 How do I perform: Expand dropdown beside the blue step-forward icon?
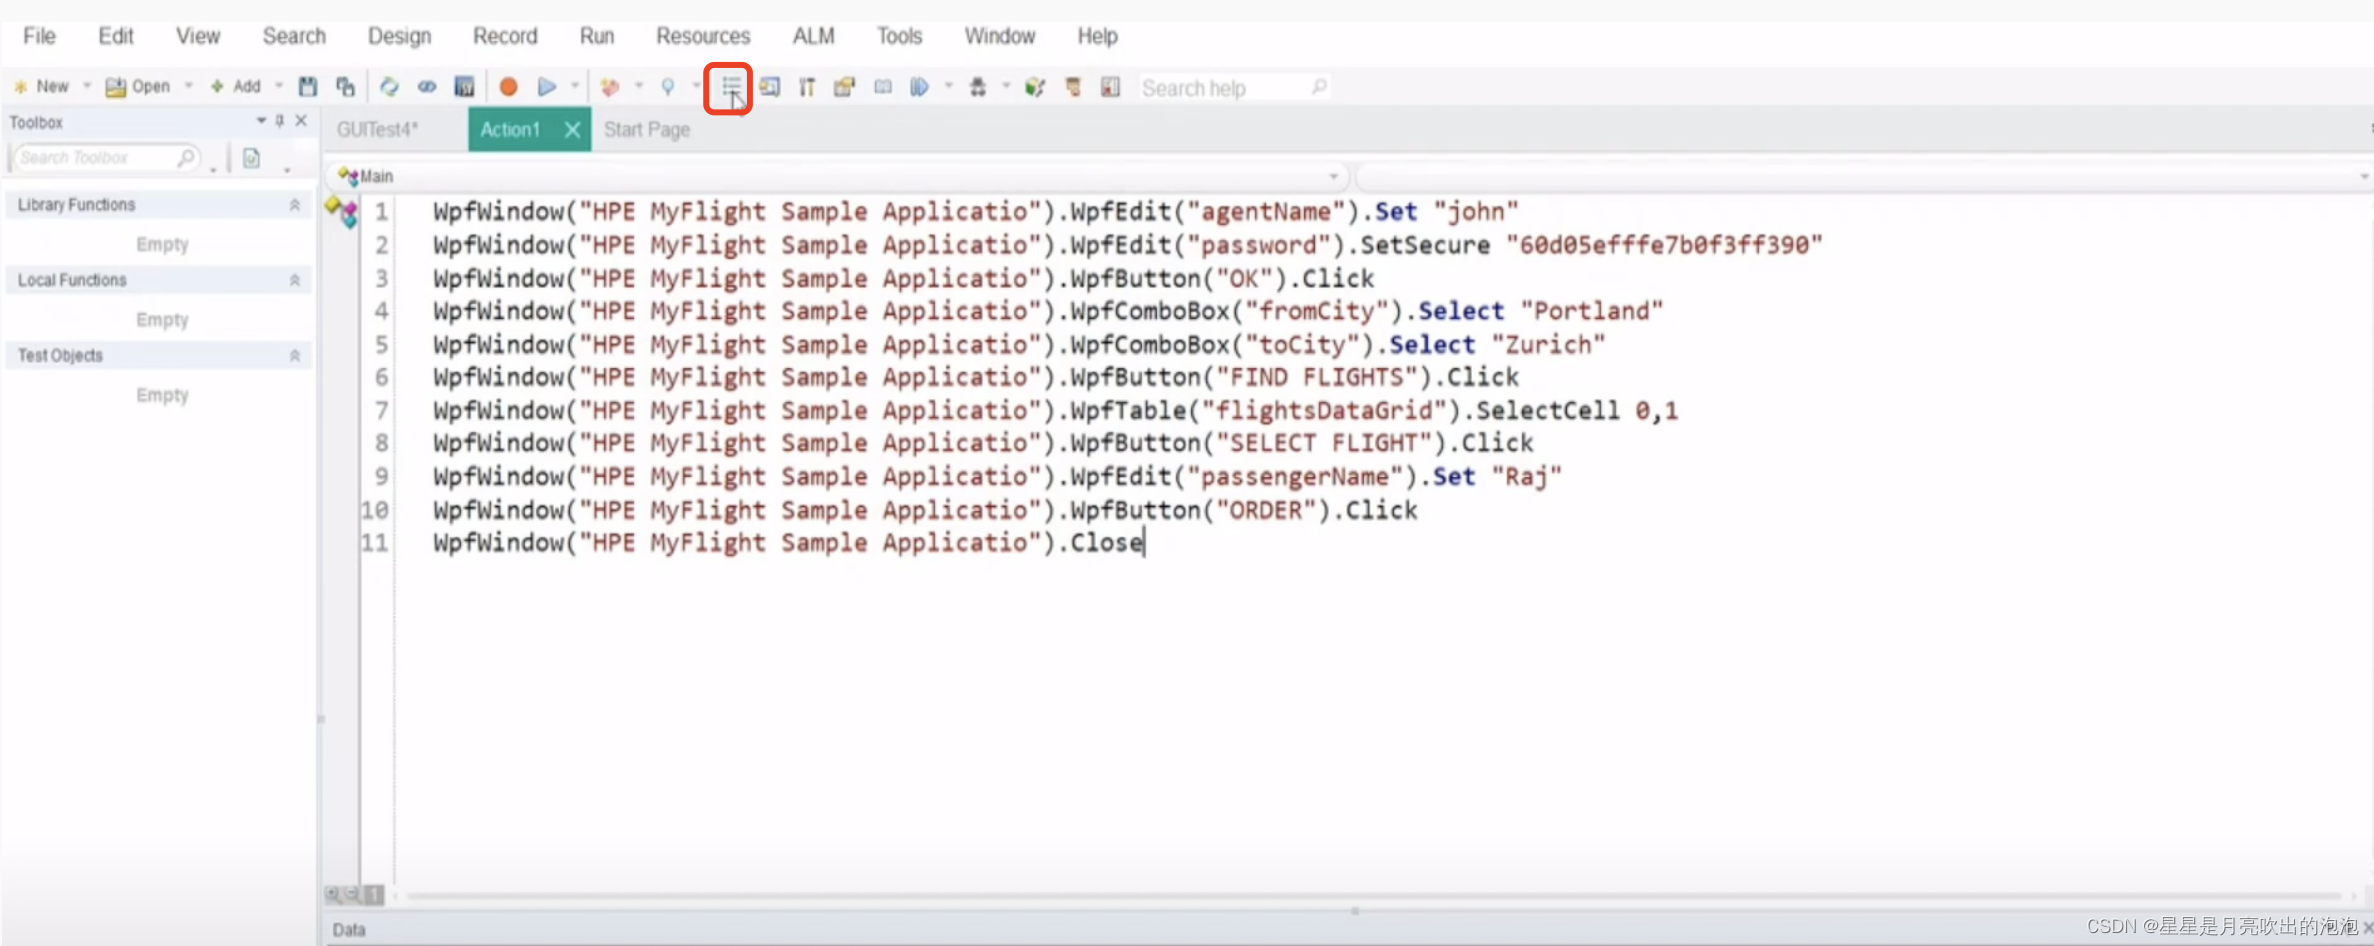coord(948,86)
